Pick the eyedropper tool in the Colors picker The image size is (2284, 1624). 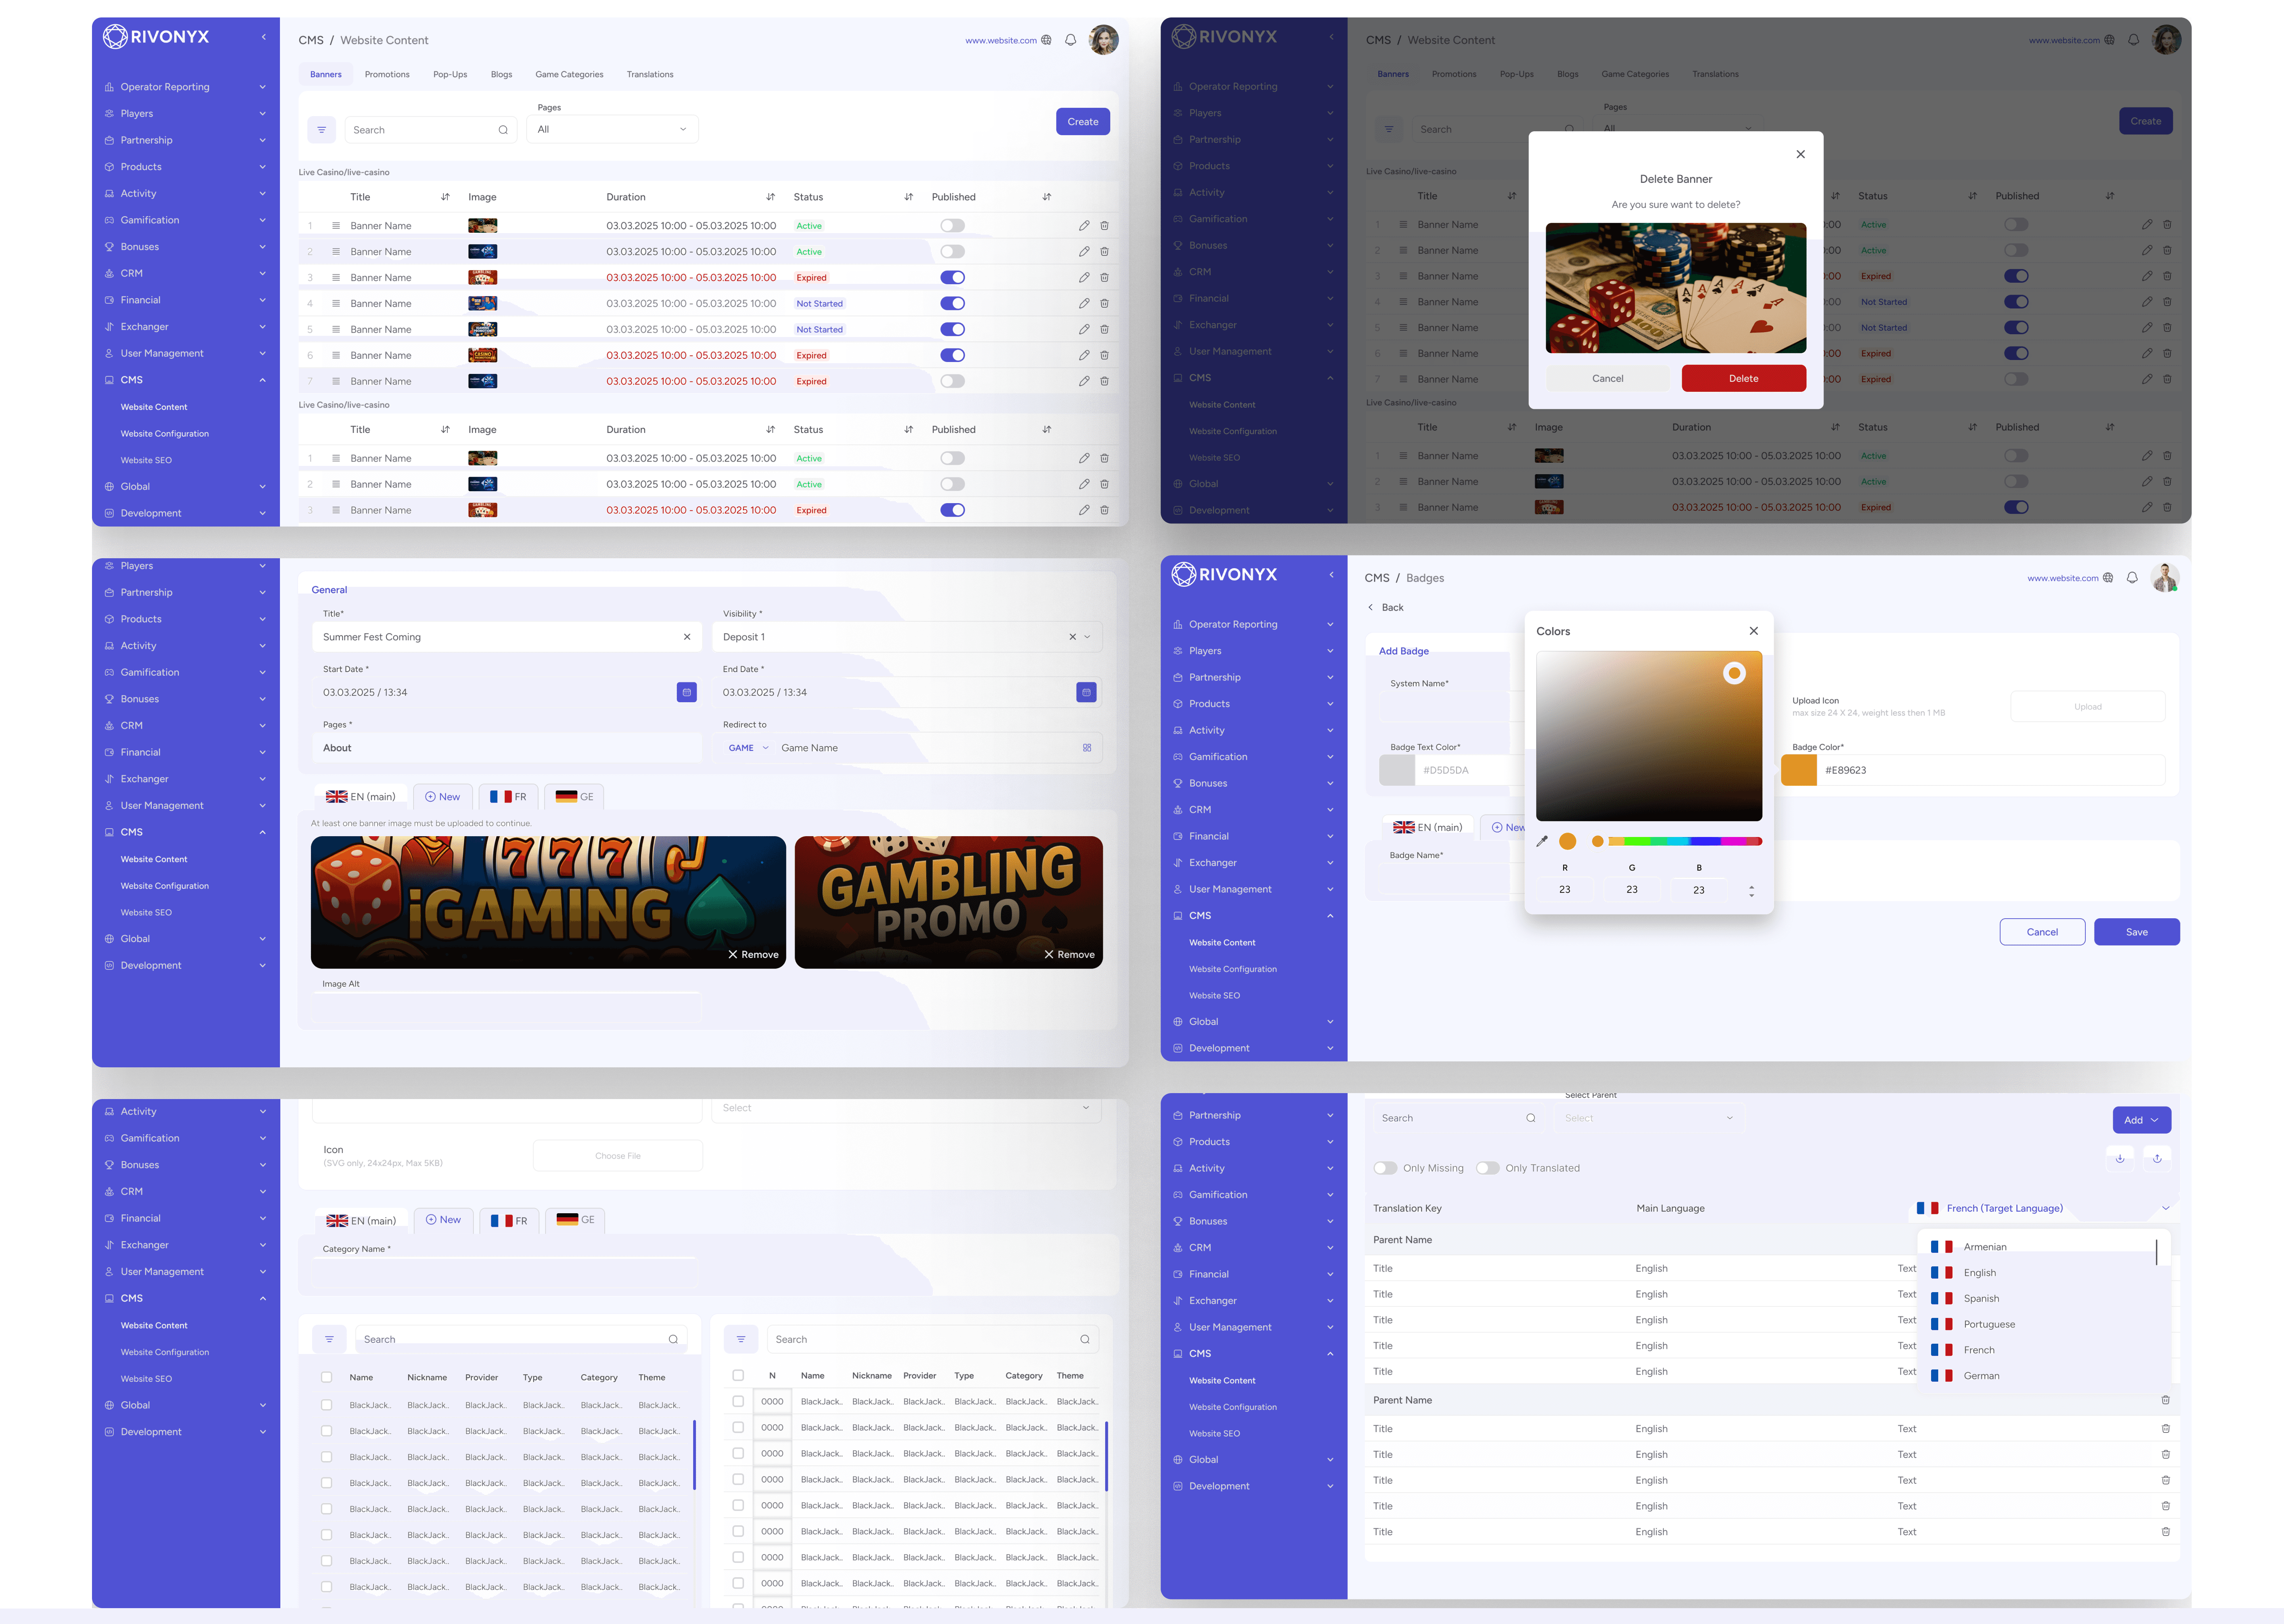(1542, 841)
